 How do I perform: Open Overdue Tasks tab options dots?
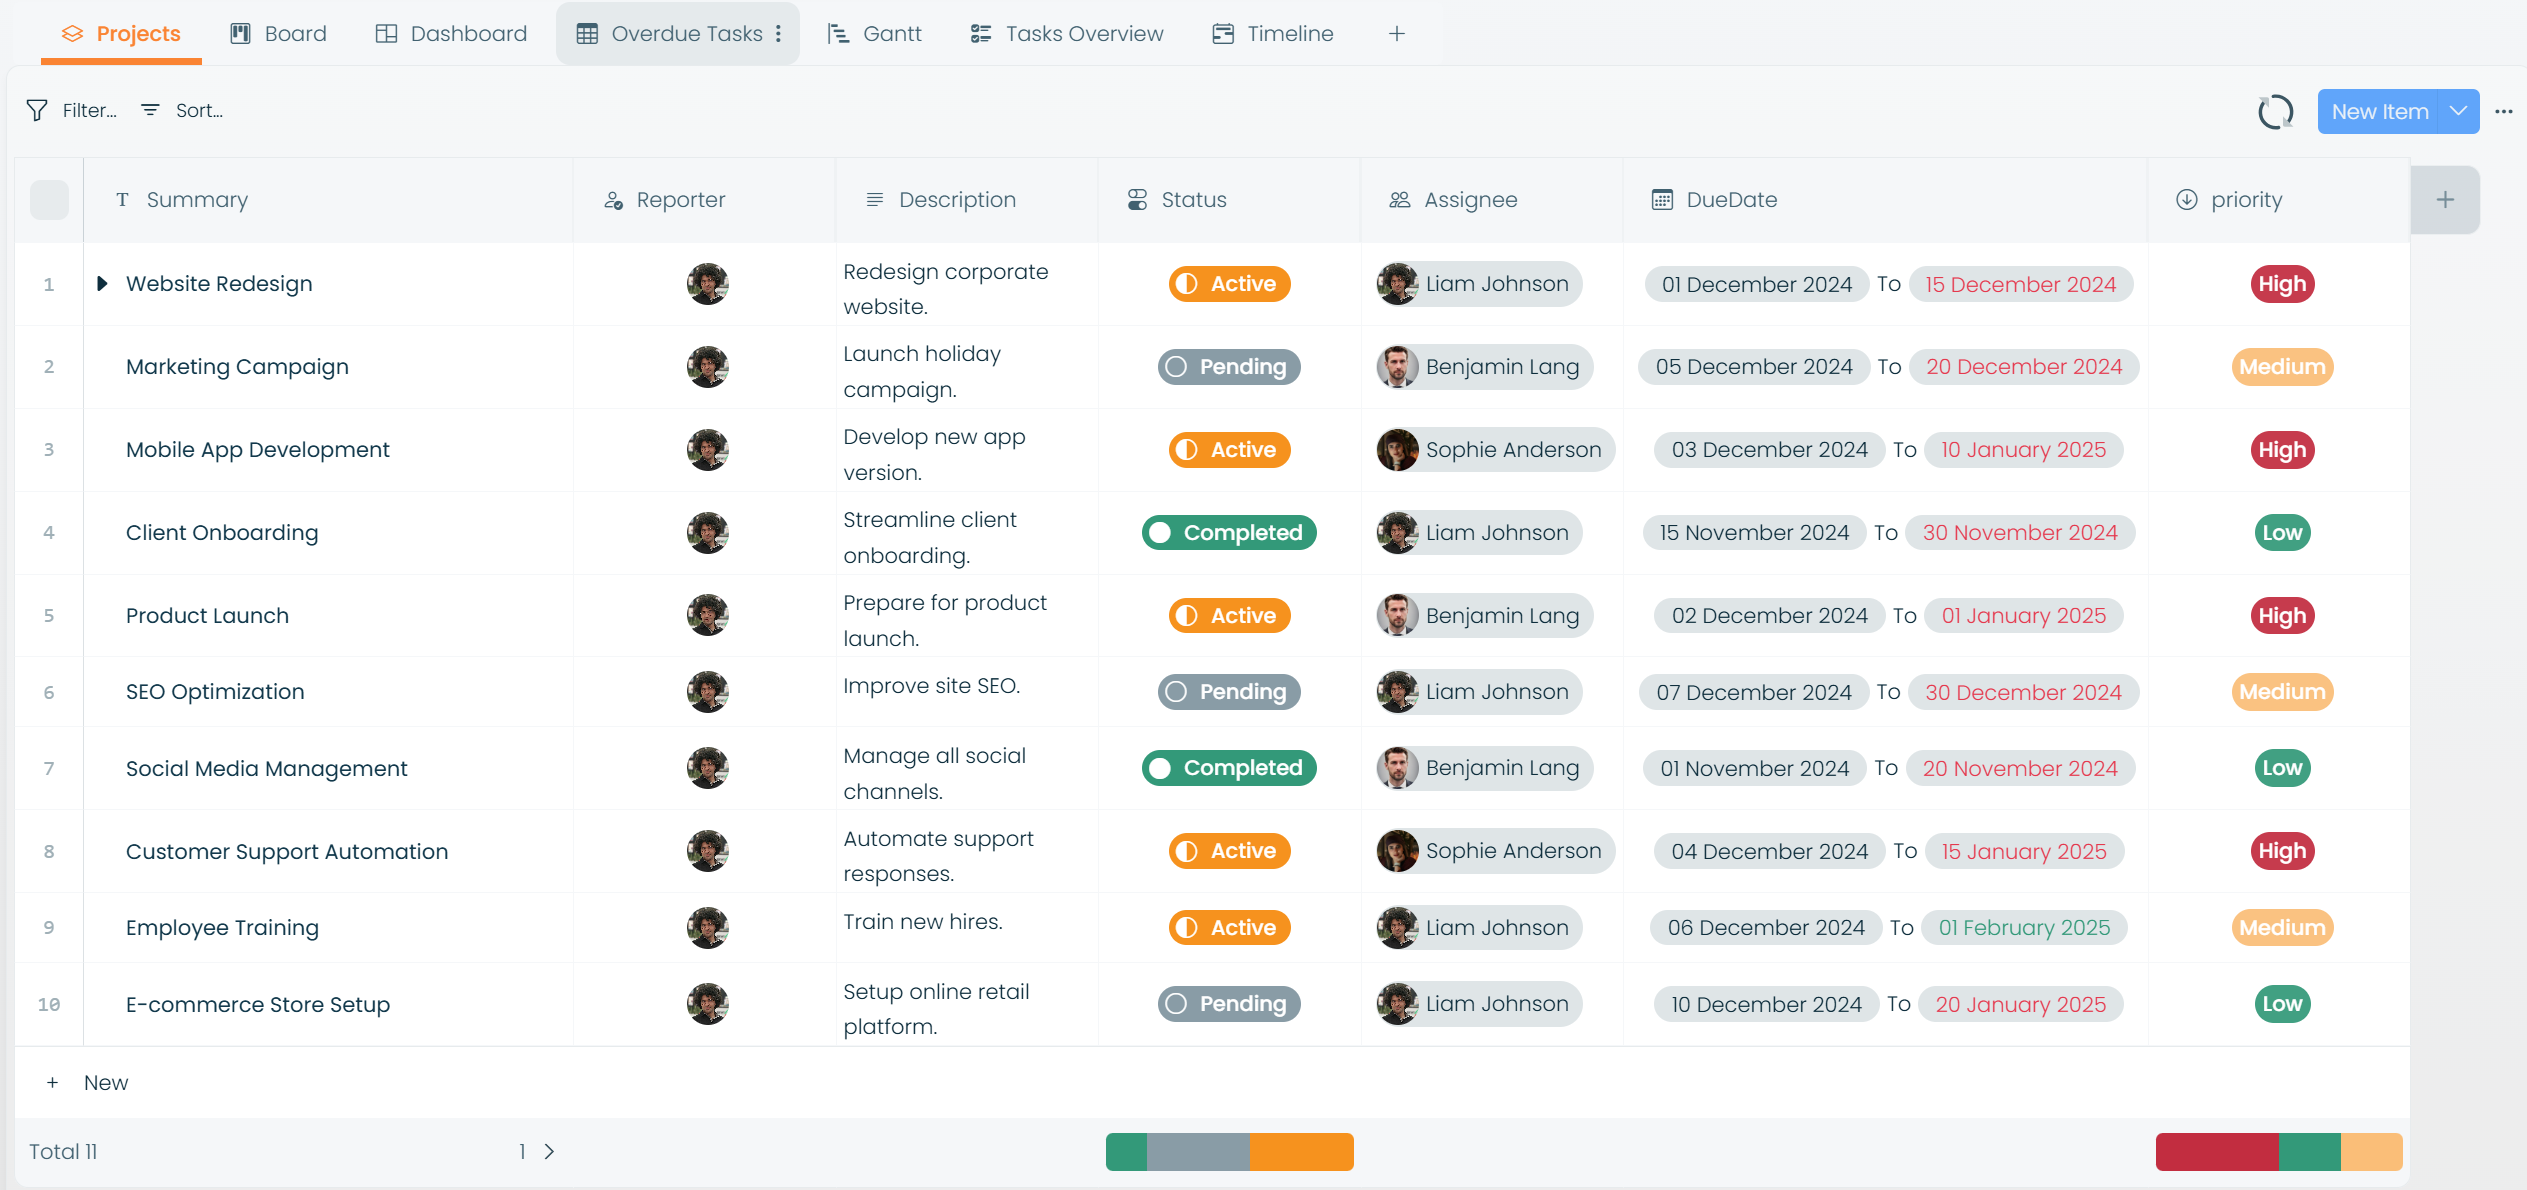(778, 34)
